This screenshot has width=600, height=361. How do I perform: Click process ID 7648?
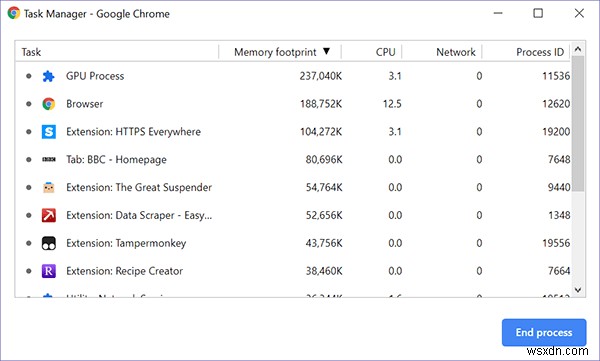click(x=559, y=159)
